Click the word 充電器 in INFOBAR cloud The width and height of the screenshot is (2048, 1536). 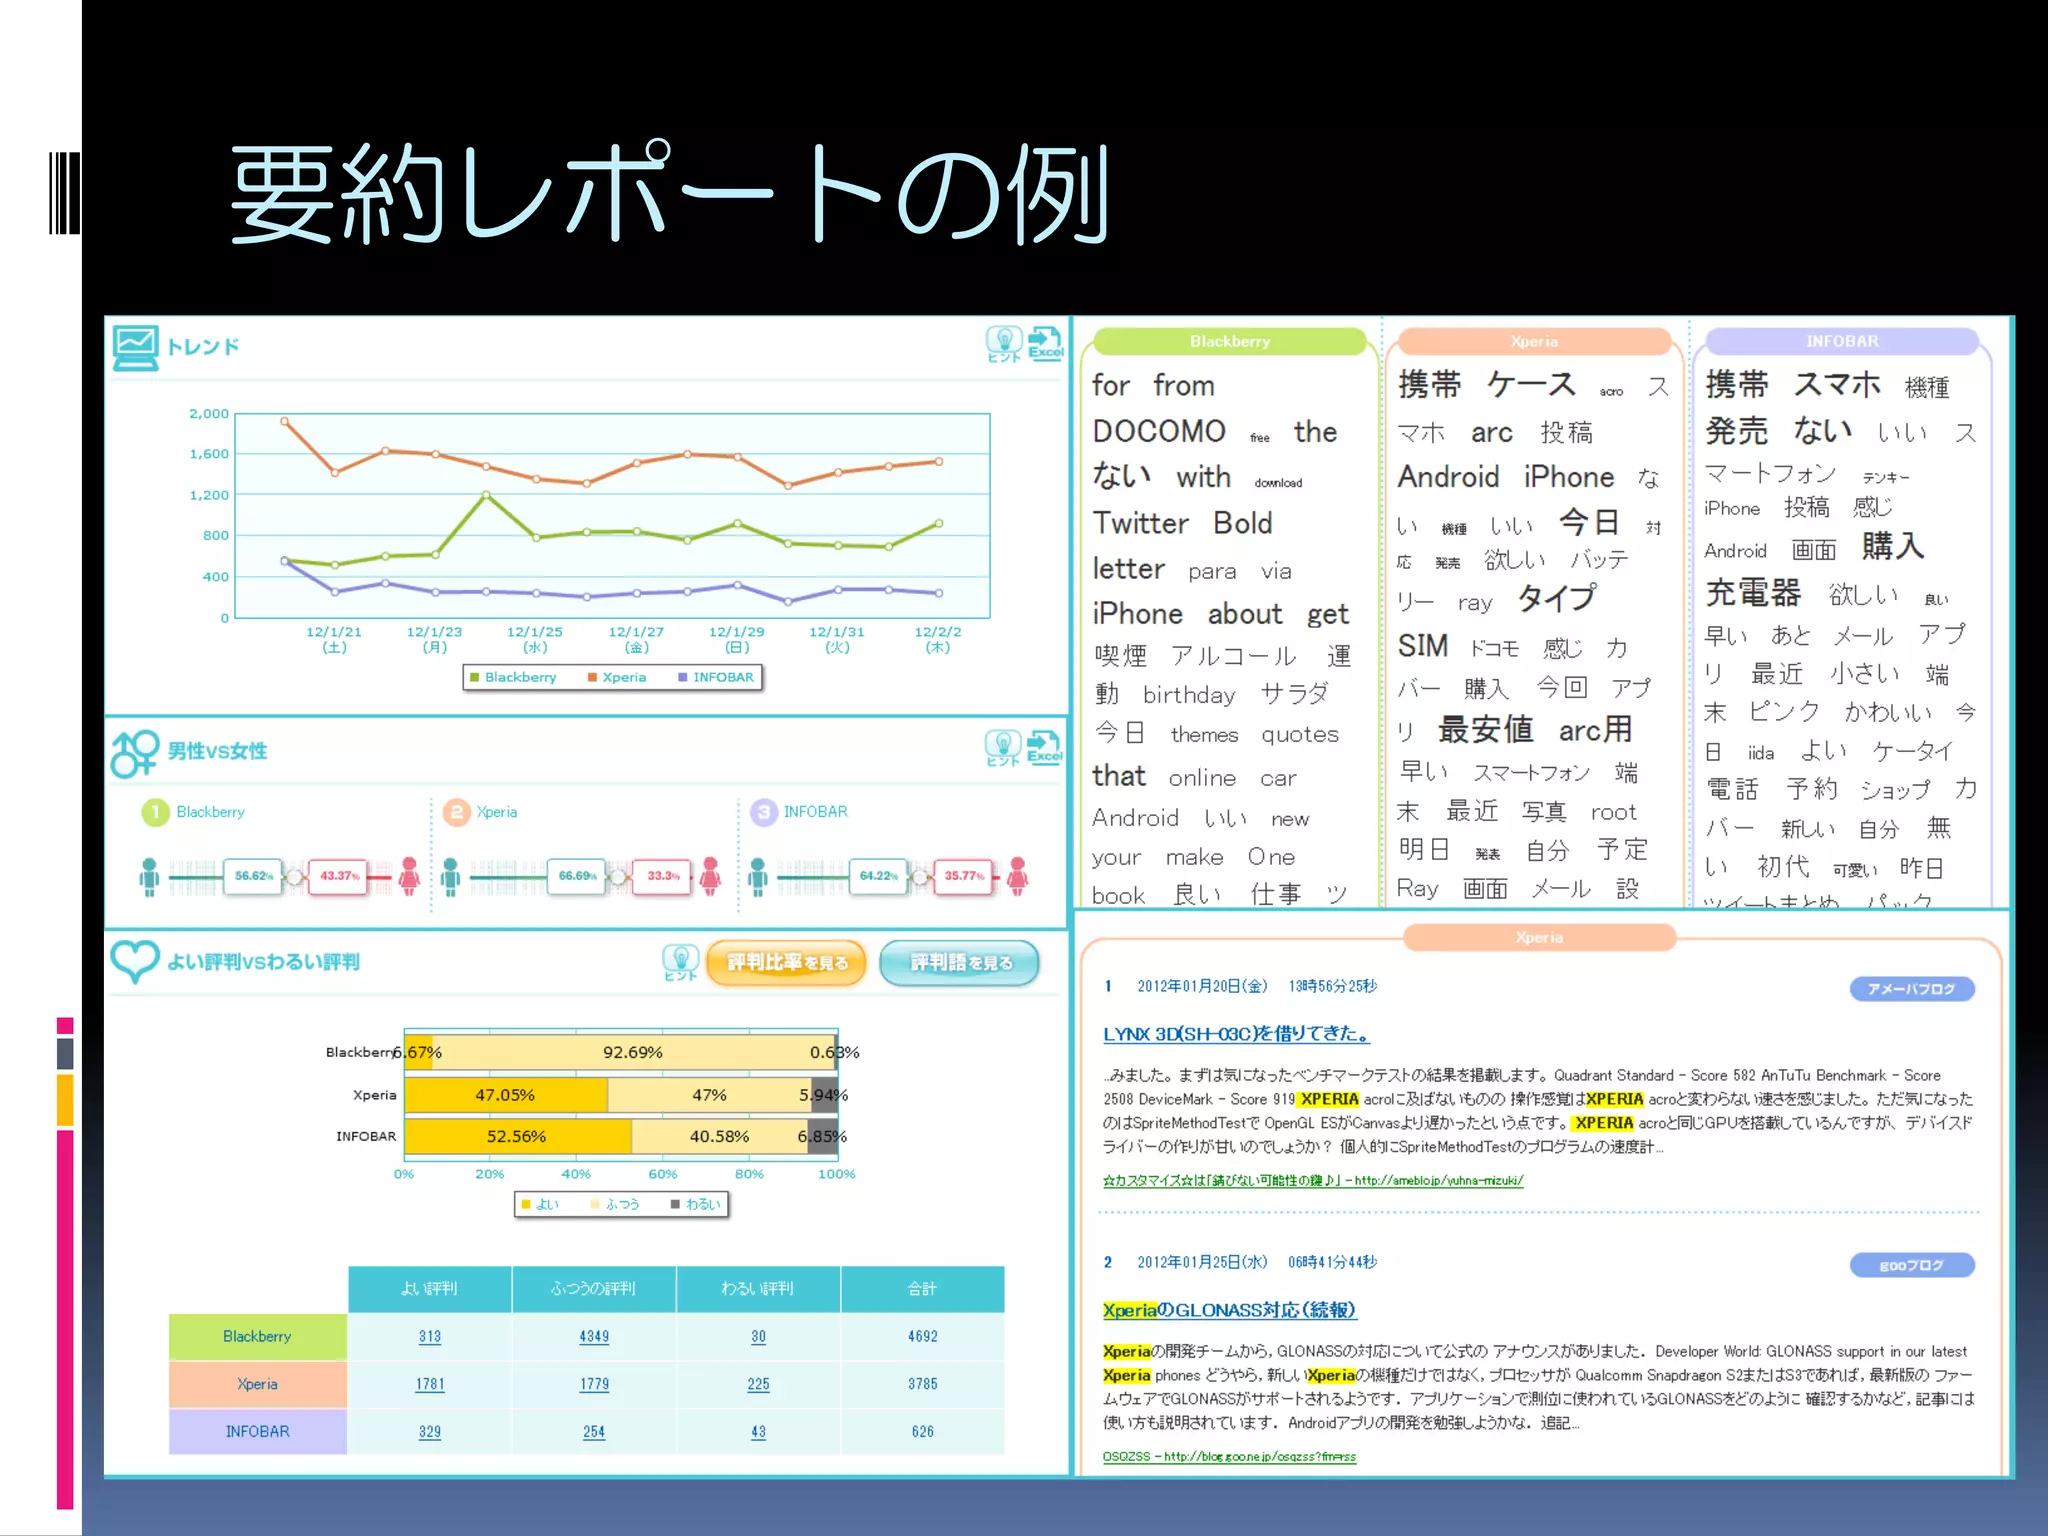pyautogui.click(x=1753, y=593)
